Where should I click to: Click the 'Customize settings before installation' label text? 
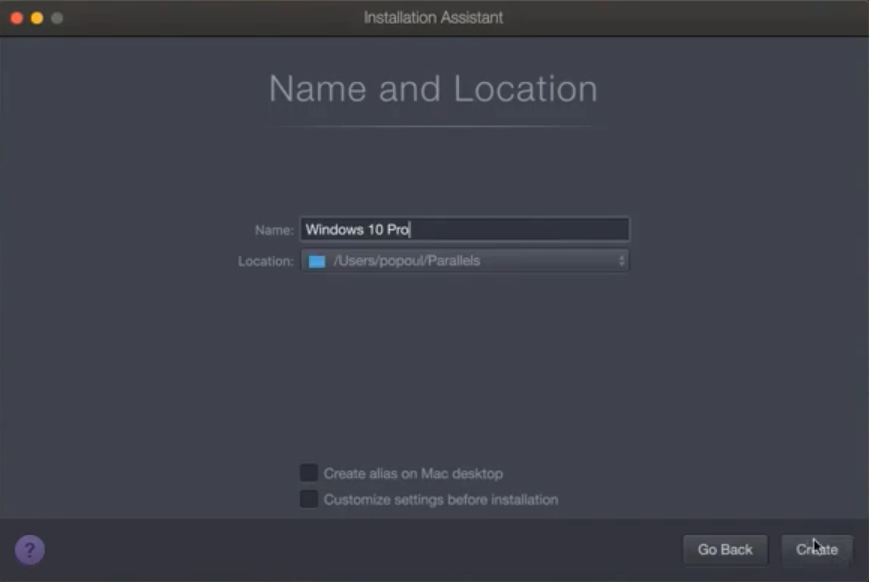coord(440,499)
